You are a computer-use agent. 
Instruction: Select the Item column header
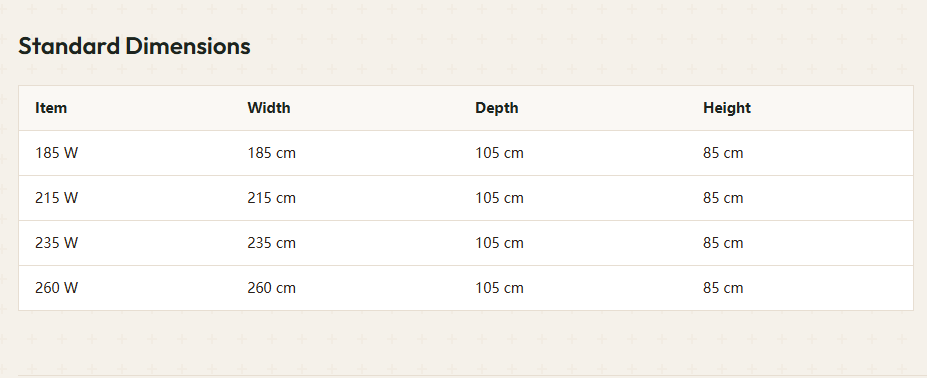point(51,108)
